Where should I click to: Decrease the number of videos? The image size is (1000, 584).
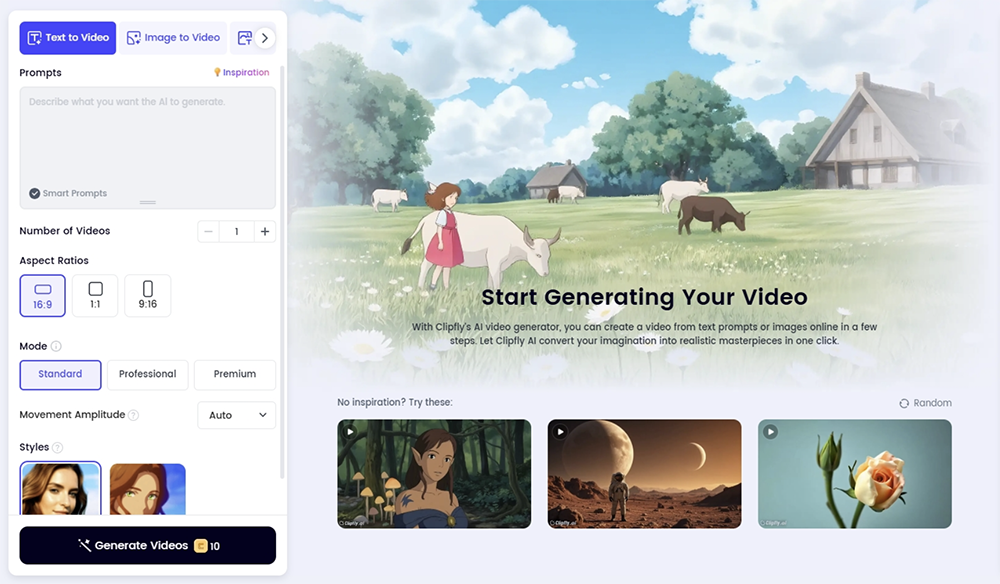pyautogui.click(x=208, y=231)
